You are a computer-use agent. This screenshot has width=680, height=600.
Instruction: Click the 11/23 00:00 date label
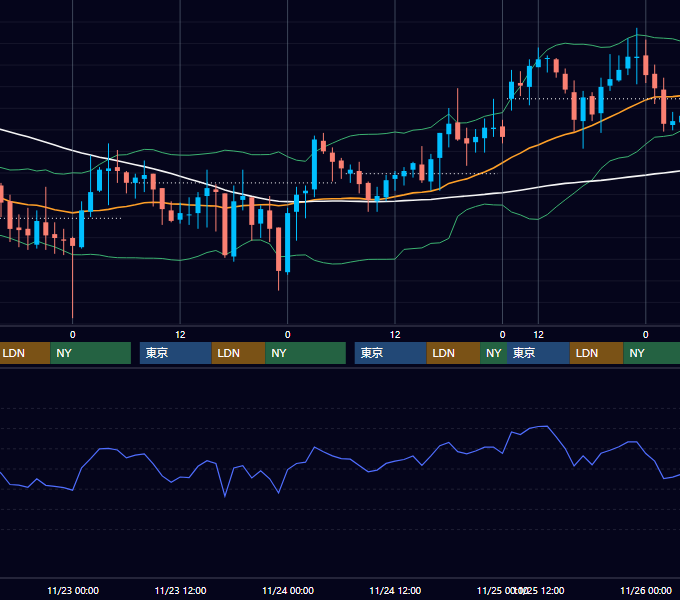point(73,590)
